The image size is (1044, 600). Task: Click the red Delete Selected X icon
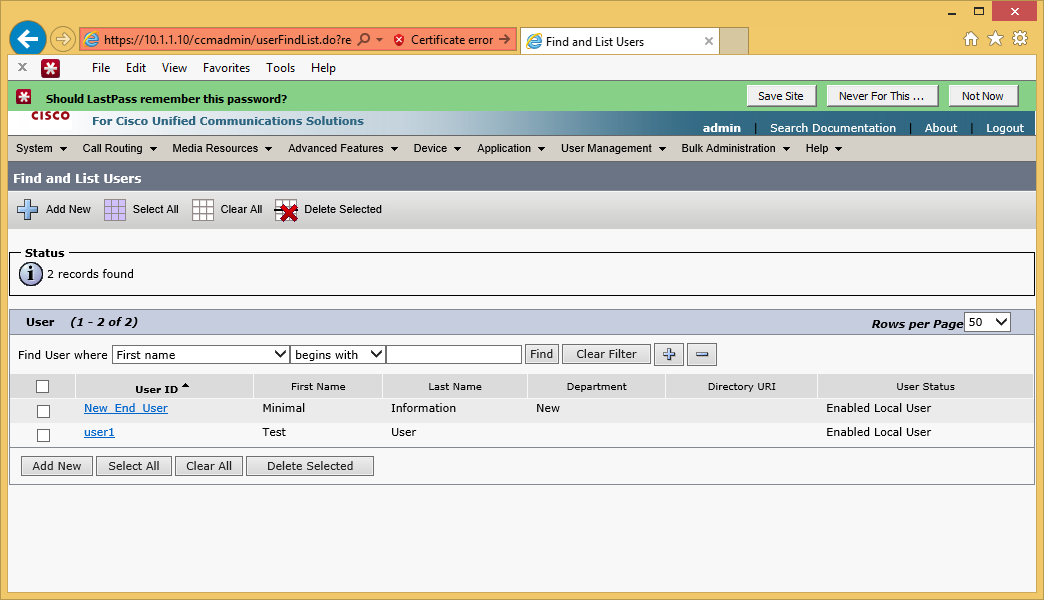pos(286,211)
